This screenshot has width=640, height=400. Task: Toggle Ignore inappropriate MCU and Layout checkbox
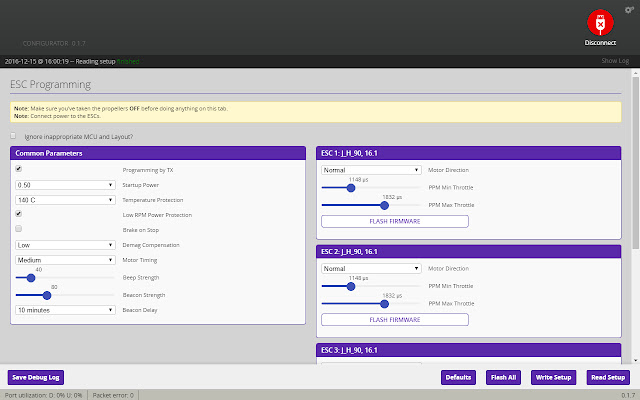pyautogui.click(x=13, y=136)
